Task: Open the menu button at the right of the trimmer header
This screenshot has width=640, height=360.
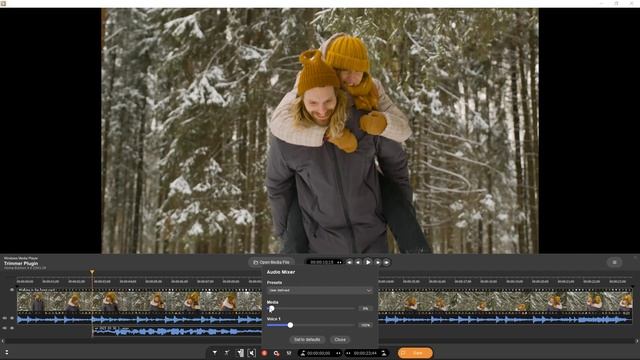Action: click(614, 262)
